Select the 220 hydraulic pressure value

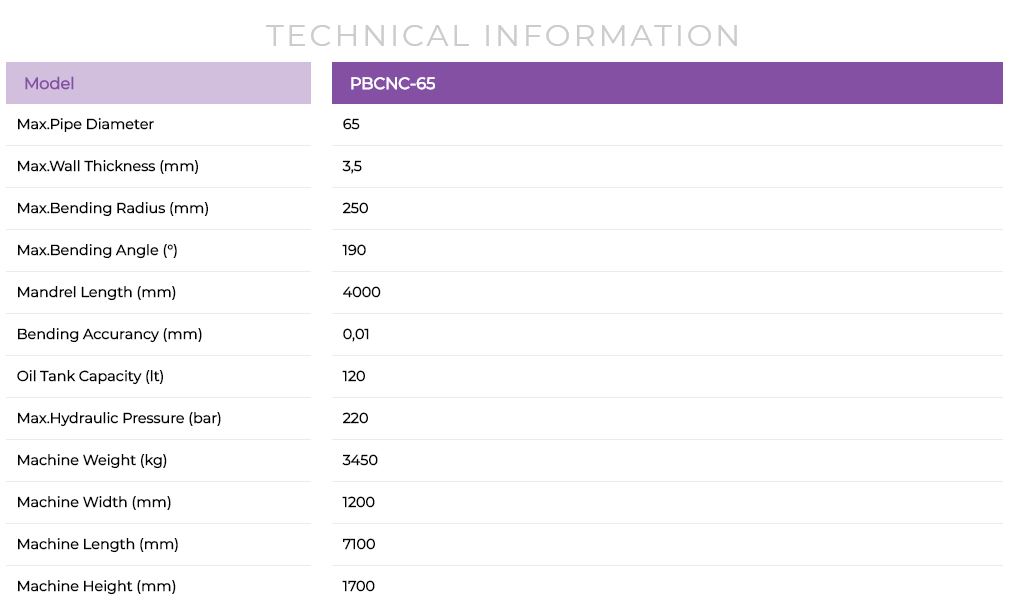[355, 418]
